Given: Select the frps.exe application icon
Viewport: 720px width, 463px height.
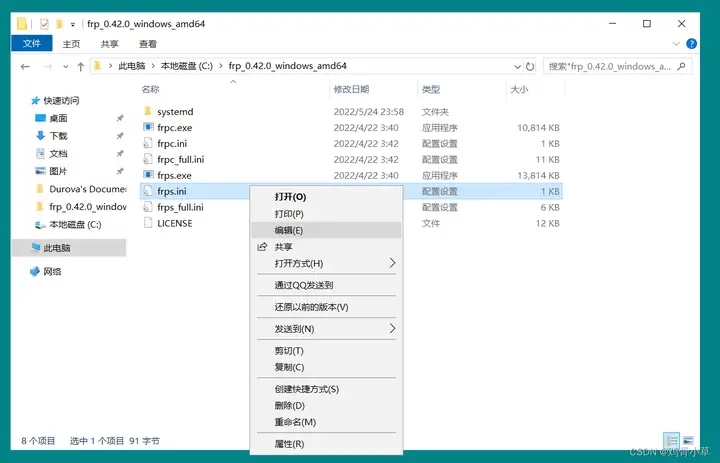Looking at the screenshot, I should [x=148, y=175].
